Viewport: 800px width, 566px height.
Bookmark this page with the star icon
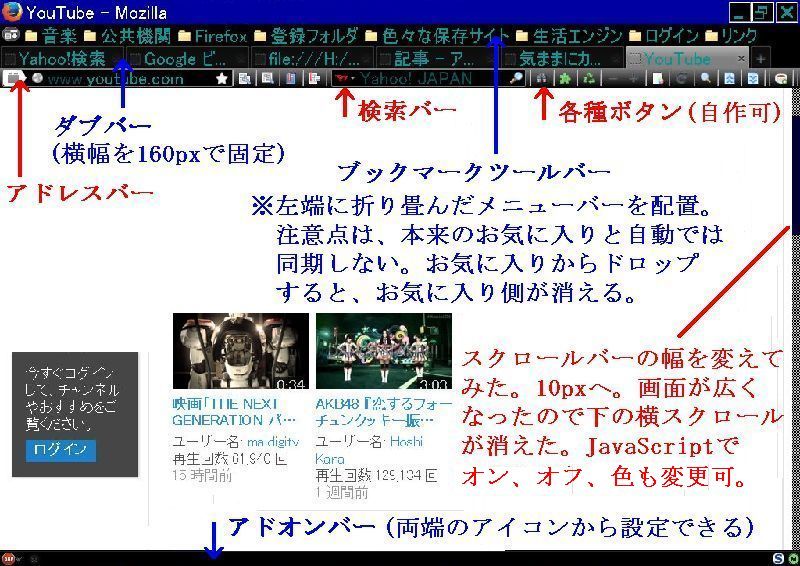(x=222, y=79)
